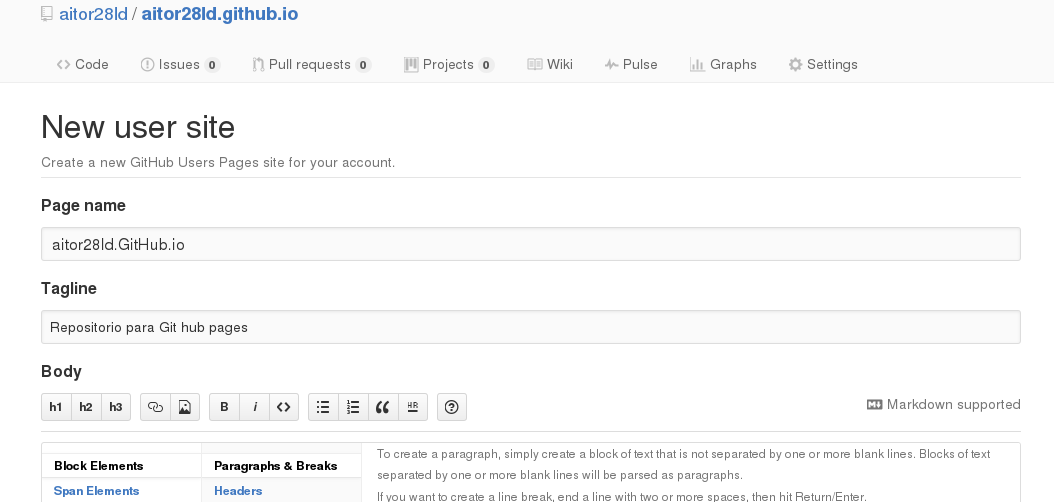Insert an h2 heading in the body
Image resolution: width=1054 pixels, height=502 pixels.
(x=86, y=407)
